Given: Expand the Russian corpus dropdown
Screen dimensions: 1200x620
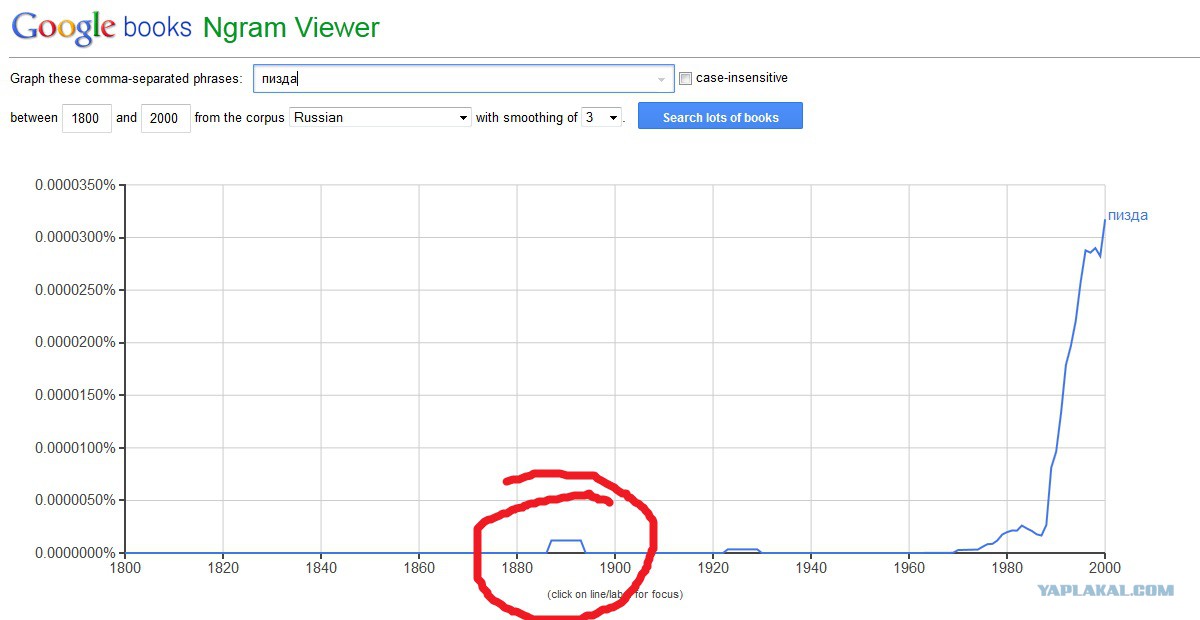Looking at the screenshot, I should point(380,117).
